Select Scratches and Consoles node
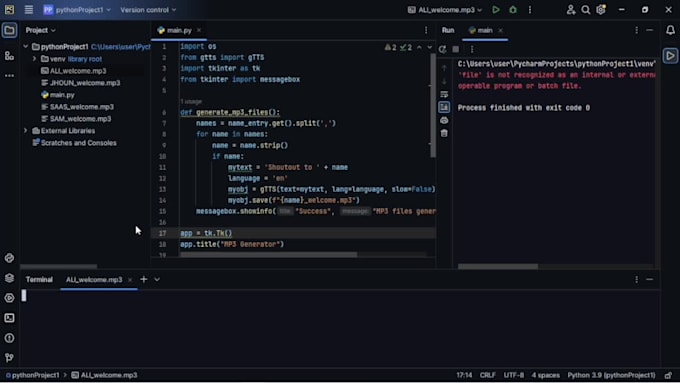680x383 pixels. point(74,143)
